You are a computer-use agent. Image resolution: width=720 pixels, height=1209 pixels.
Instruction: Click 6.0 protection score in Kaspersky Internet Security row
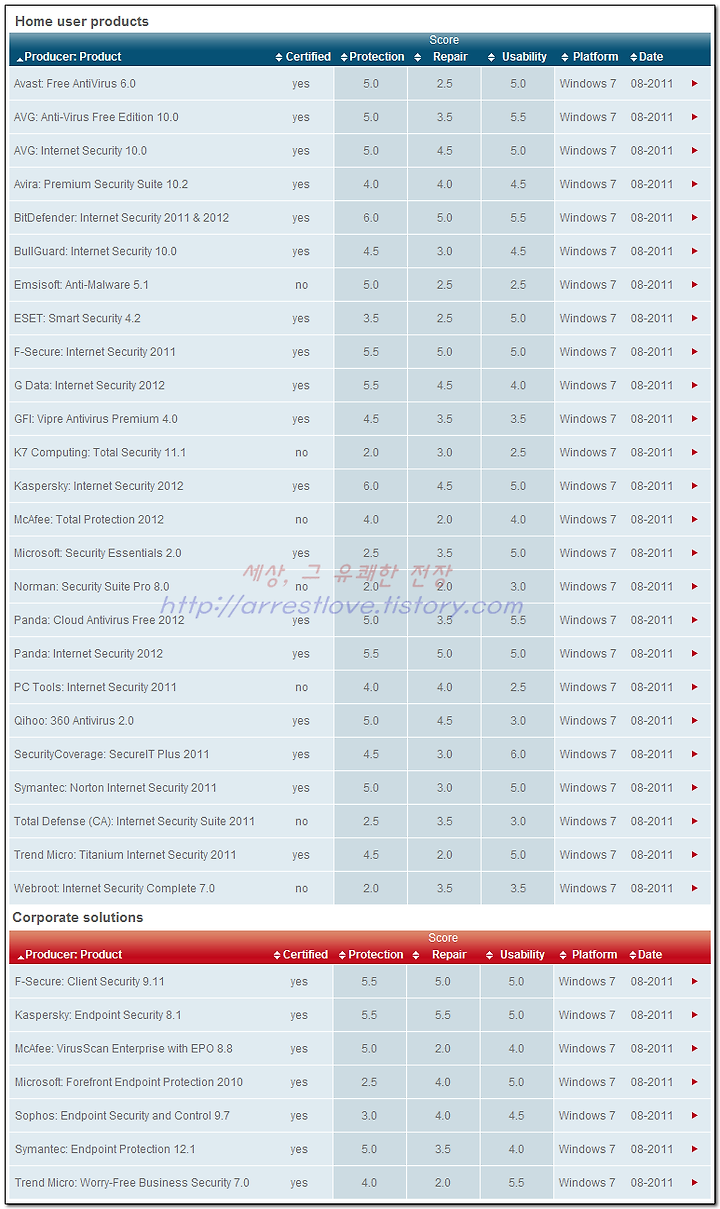(x=371, y=486)
